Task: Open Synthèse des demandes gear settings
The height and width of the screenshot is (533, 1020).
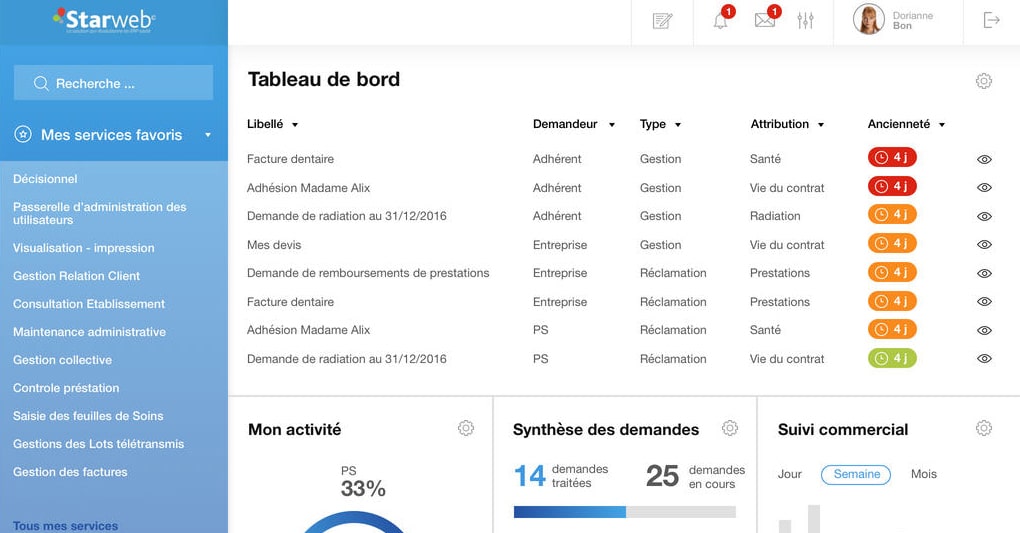Action: (x=730, y=428)
